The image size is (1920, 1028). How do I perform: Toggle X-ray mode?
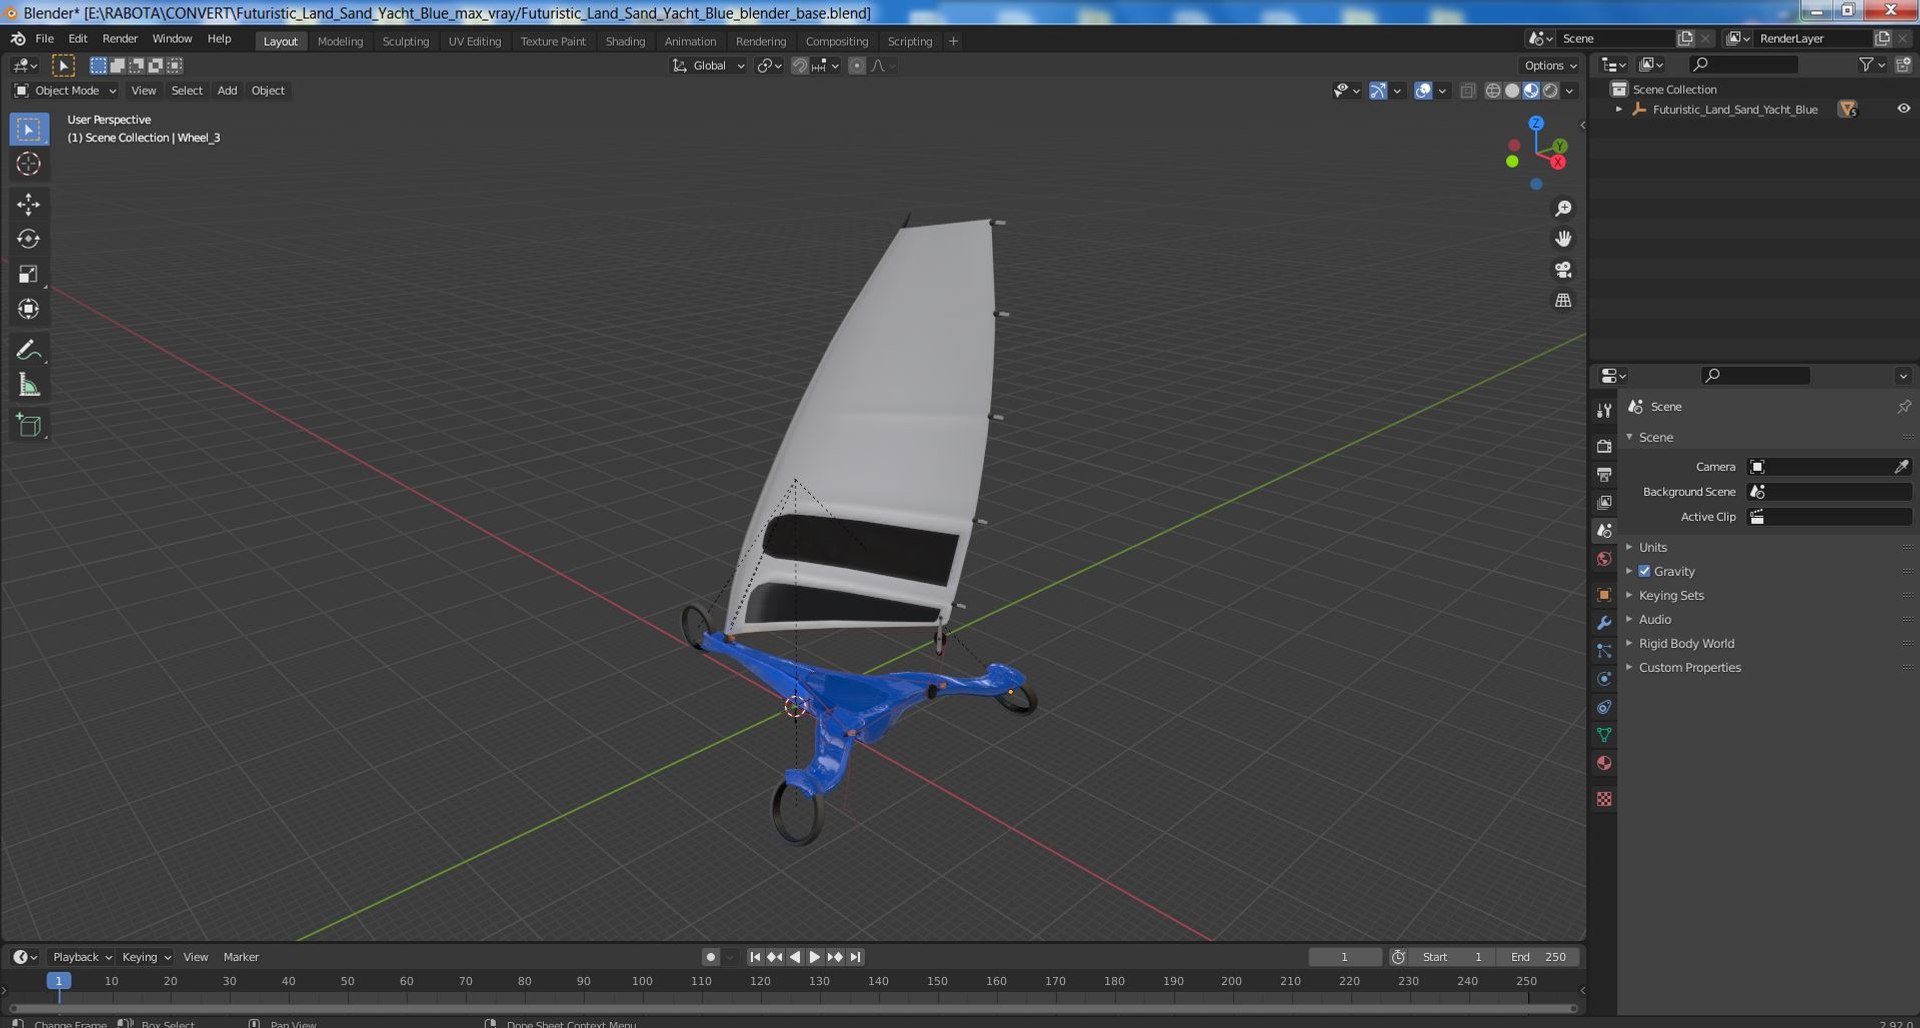point(1467,90)
